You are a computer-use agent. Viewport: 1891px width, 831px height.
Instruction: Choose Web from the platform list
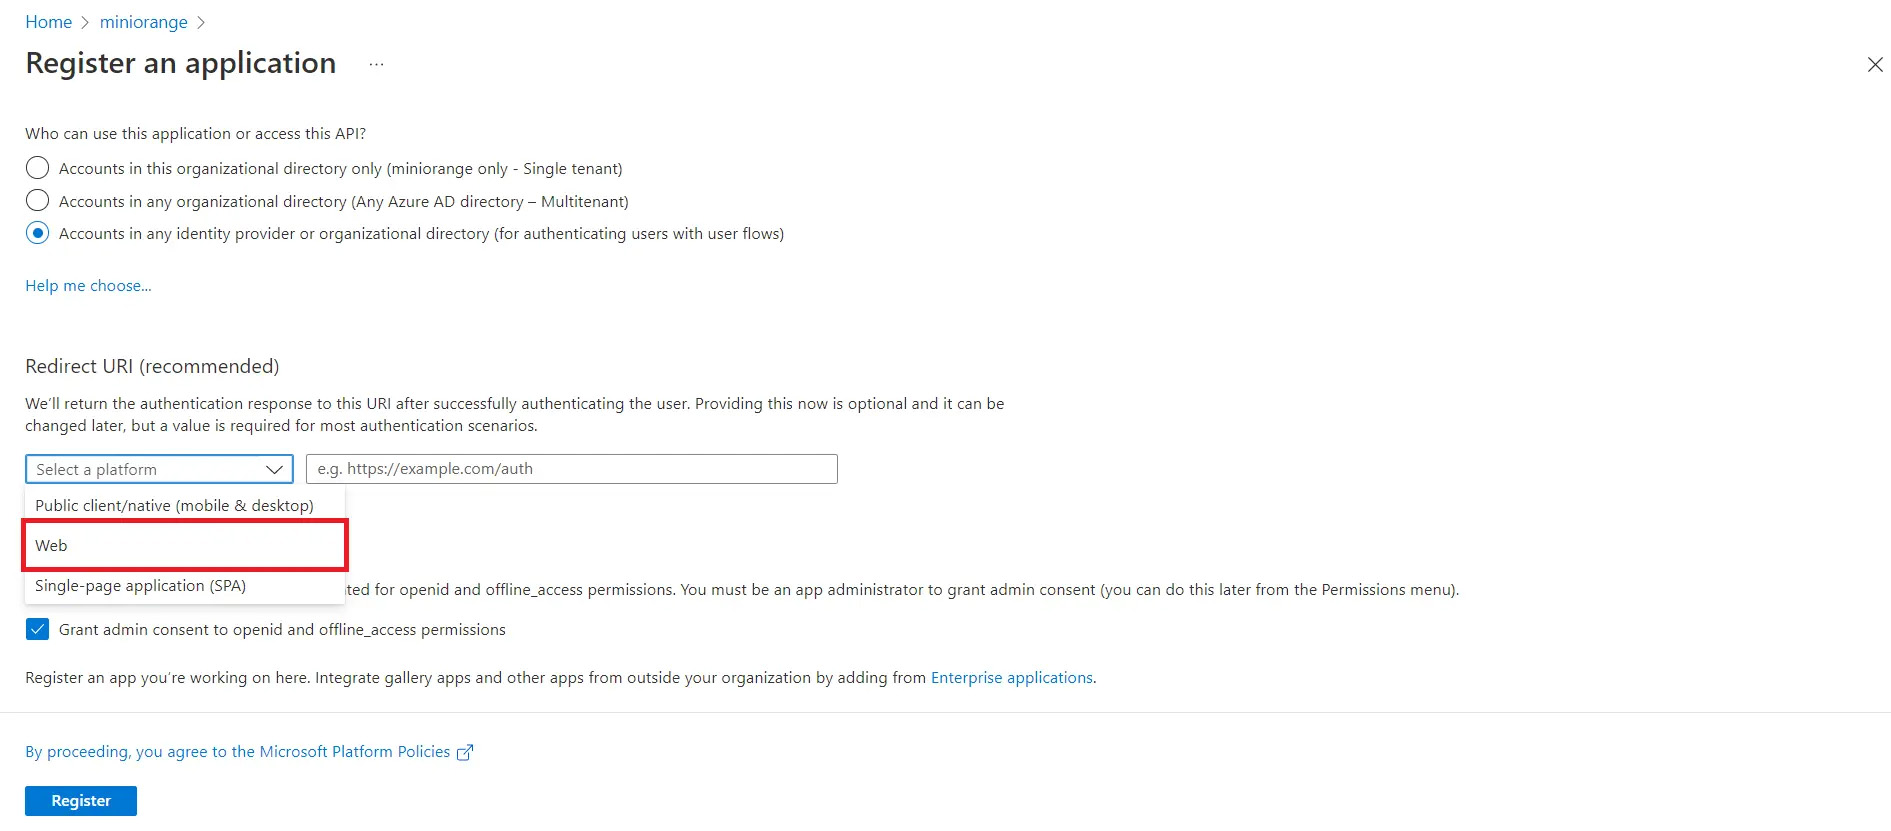(x=185, y=545)
